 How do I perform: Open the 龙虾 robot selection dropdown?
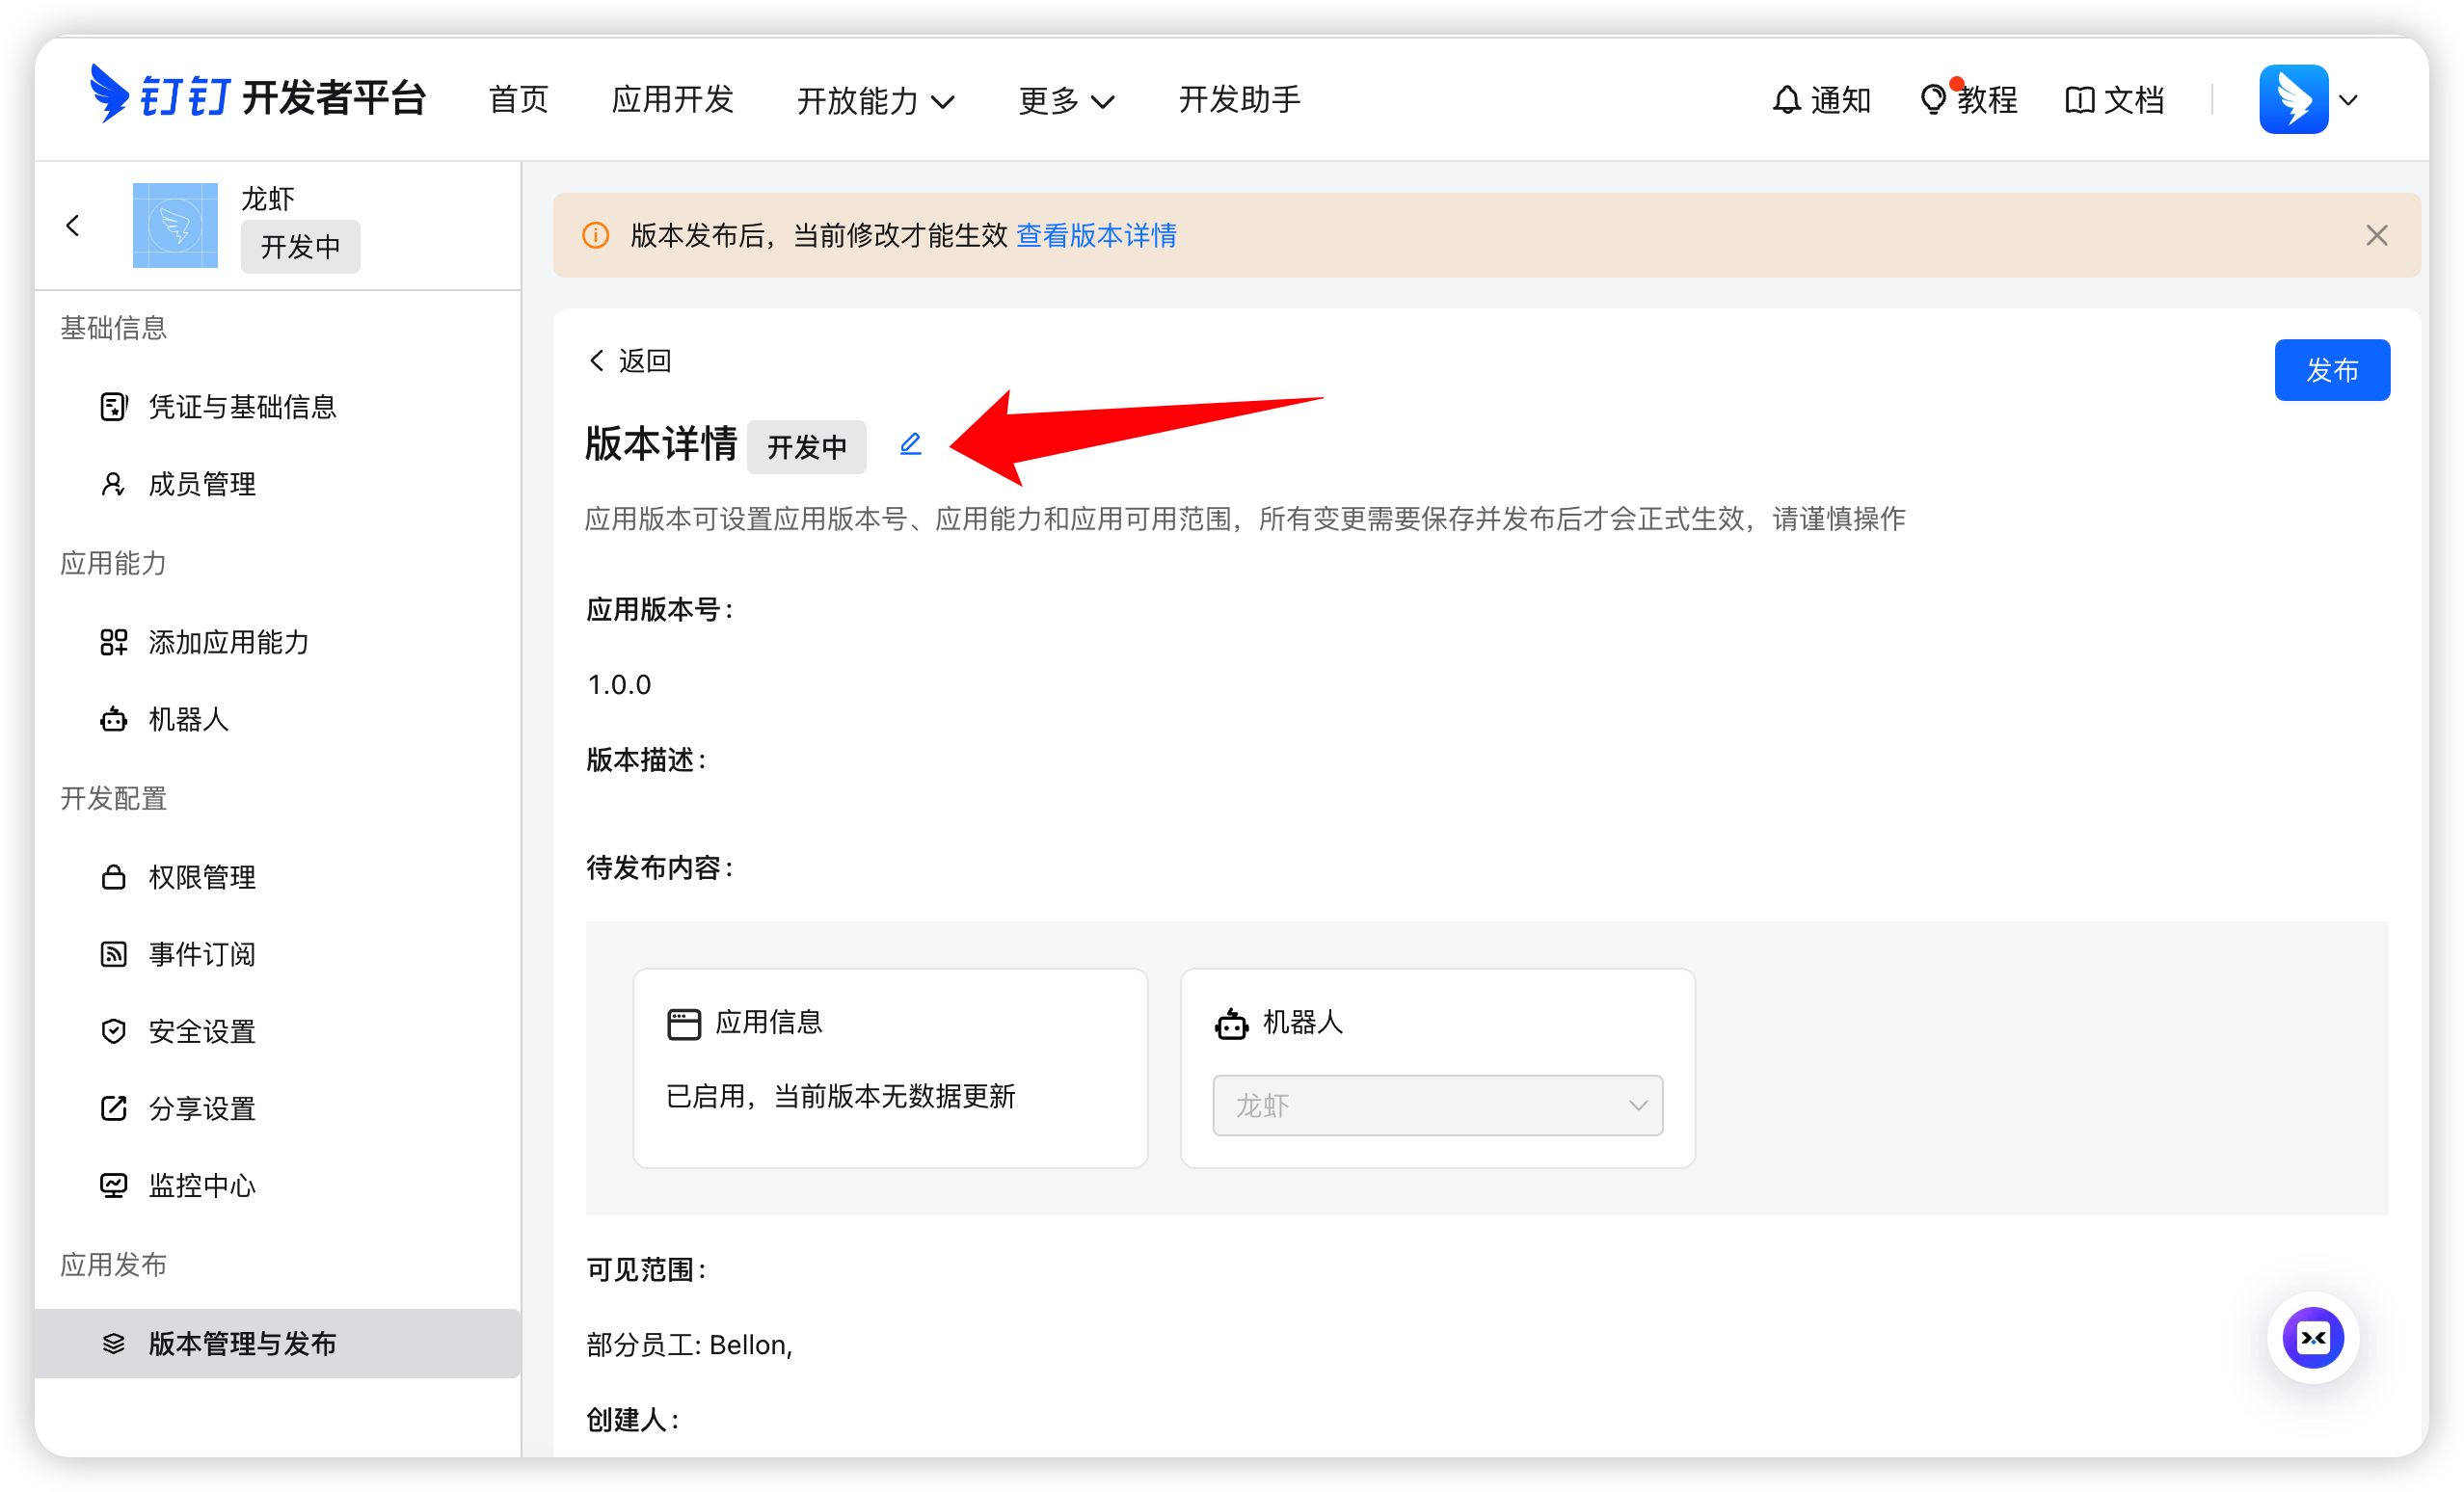click(1437, 1105)
